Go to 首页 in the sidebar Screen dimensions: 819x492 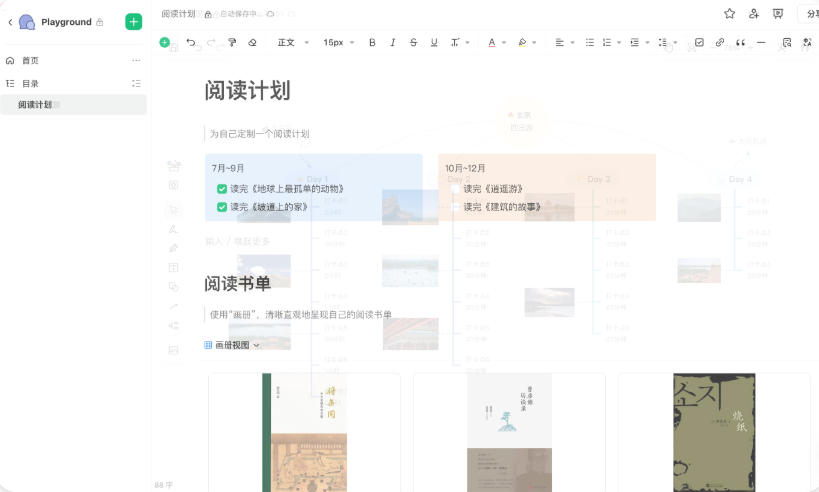point(30,61)
